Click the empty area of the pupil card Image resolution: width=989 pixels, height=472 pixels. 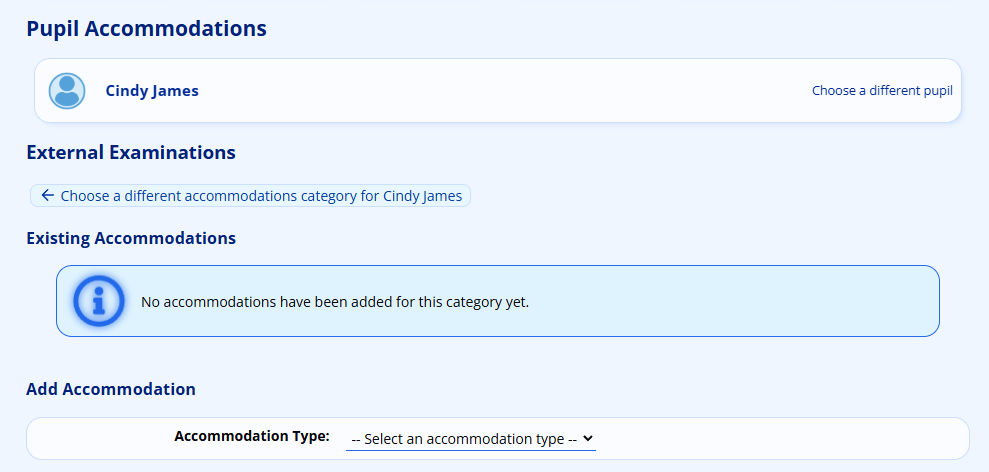click(x=500, y=91)
